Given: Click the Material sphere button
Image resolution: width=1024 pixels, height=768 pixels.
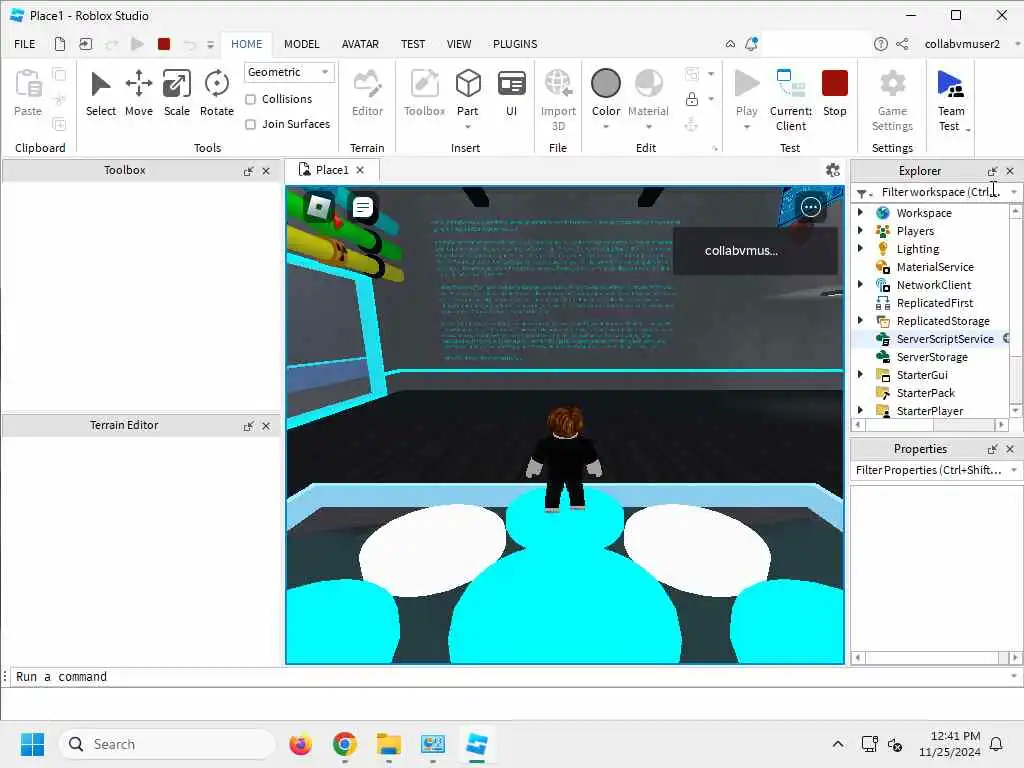Looking at the screenshot, I should click(x=648, y=84).
